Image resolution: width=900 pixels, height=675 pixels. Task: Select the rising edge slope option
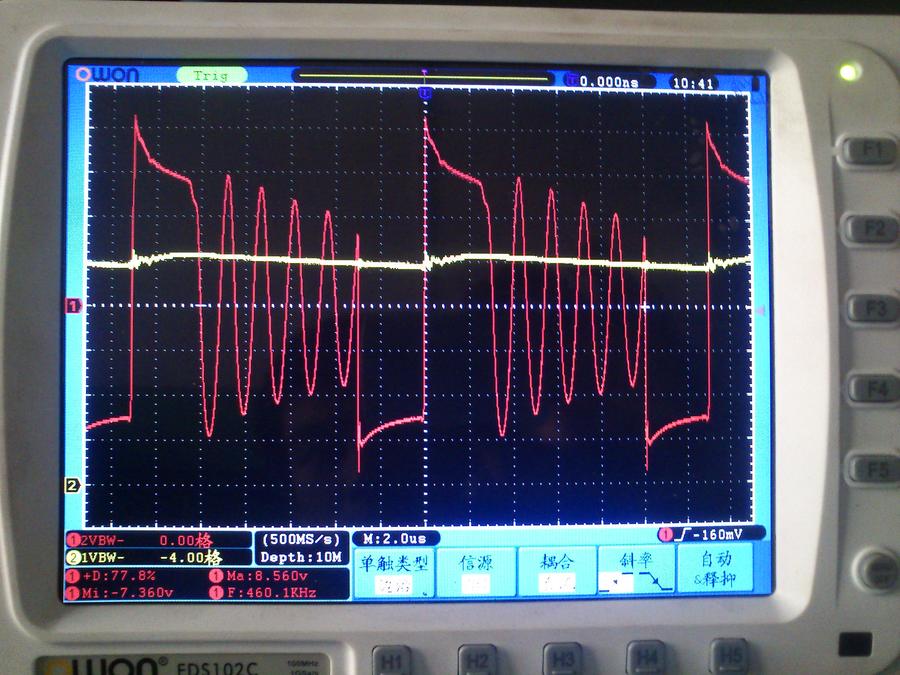point(615,583)
